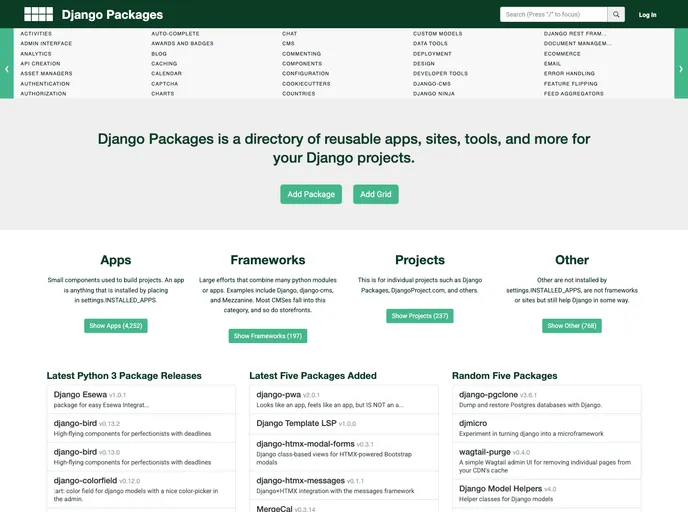
Task: Open the Django Template LSP package
Action: (296, 423)
